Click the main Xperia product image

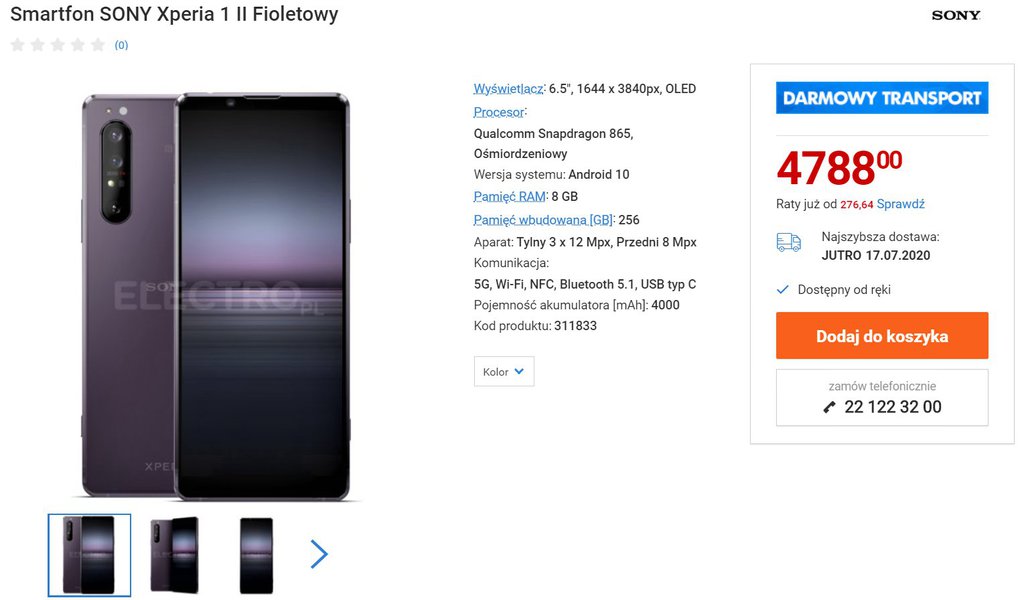click(x=215, y=295)
